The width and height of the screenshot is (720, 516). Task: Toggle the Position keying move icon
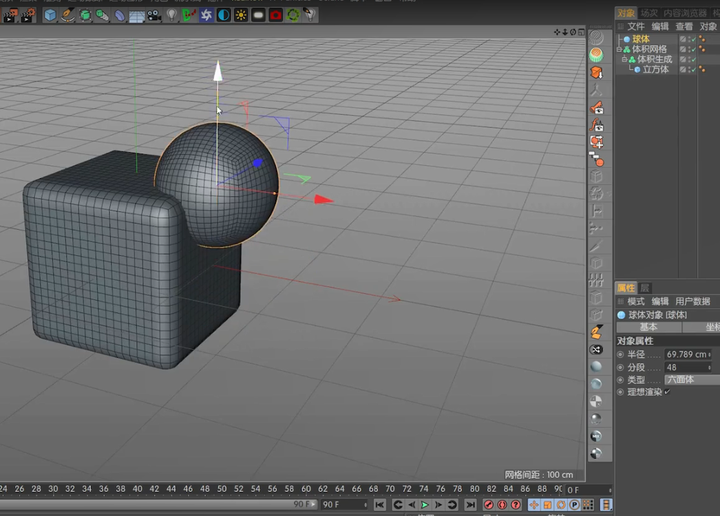(x=534, y=505)
